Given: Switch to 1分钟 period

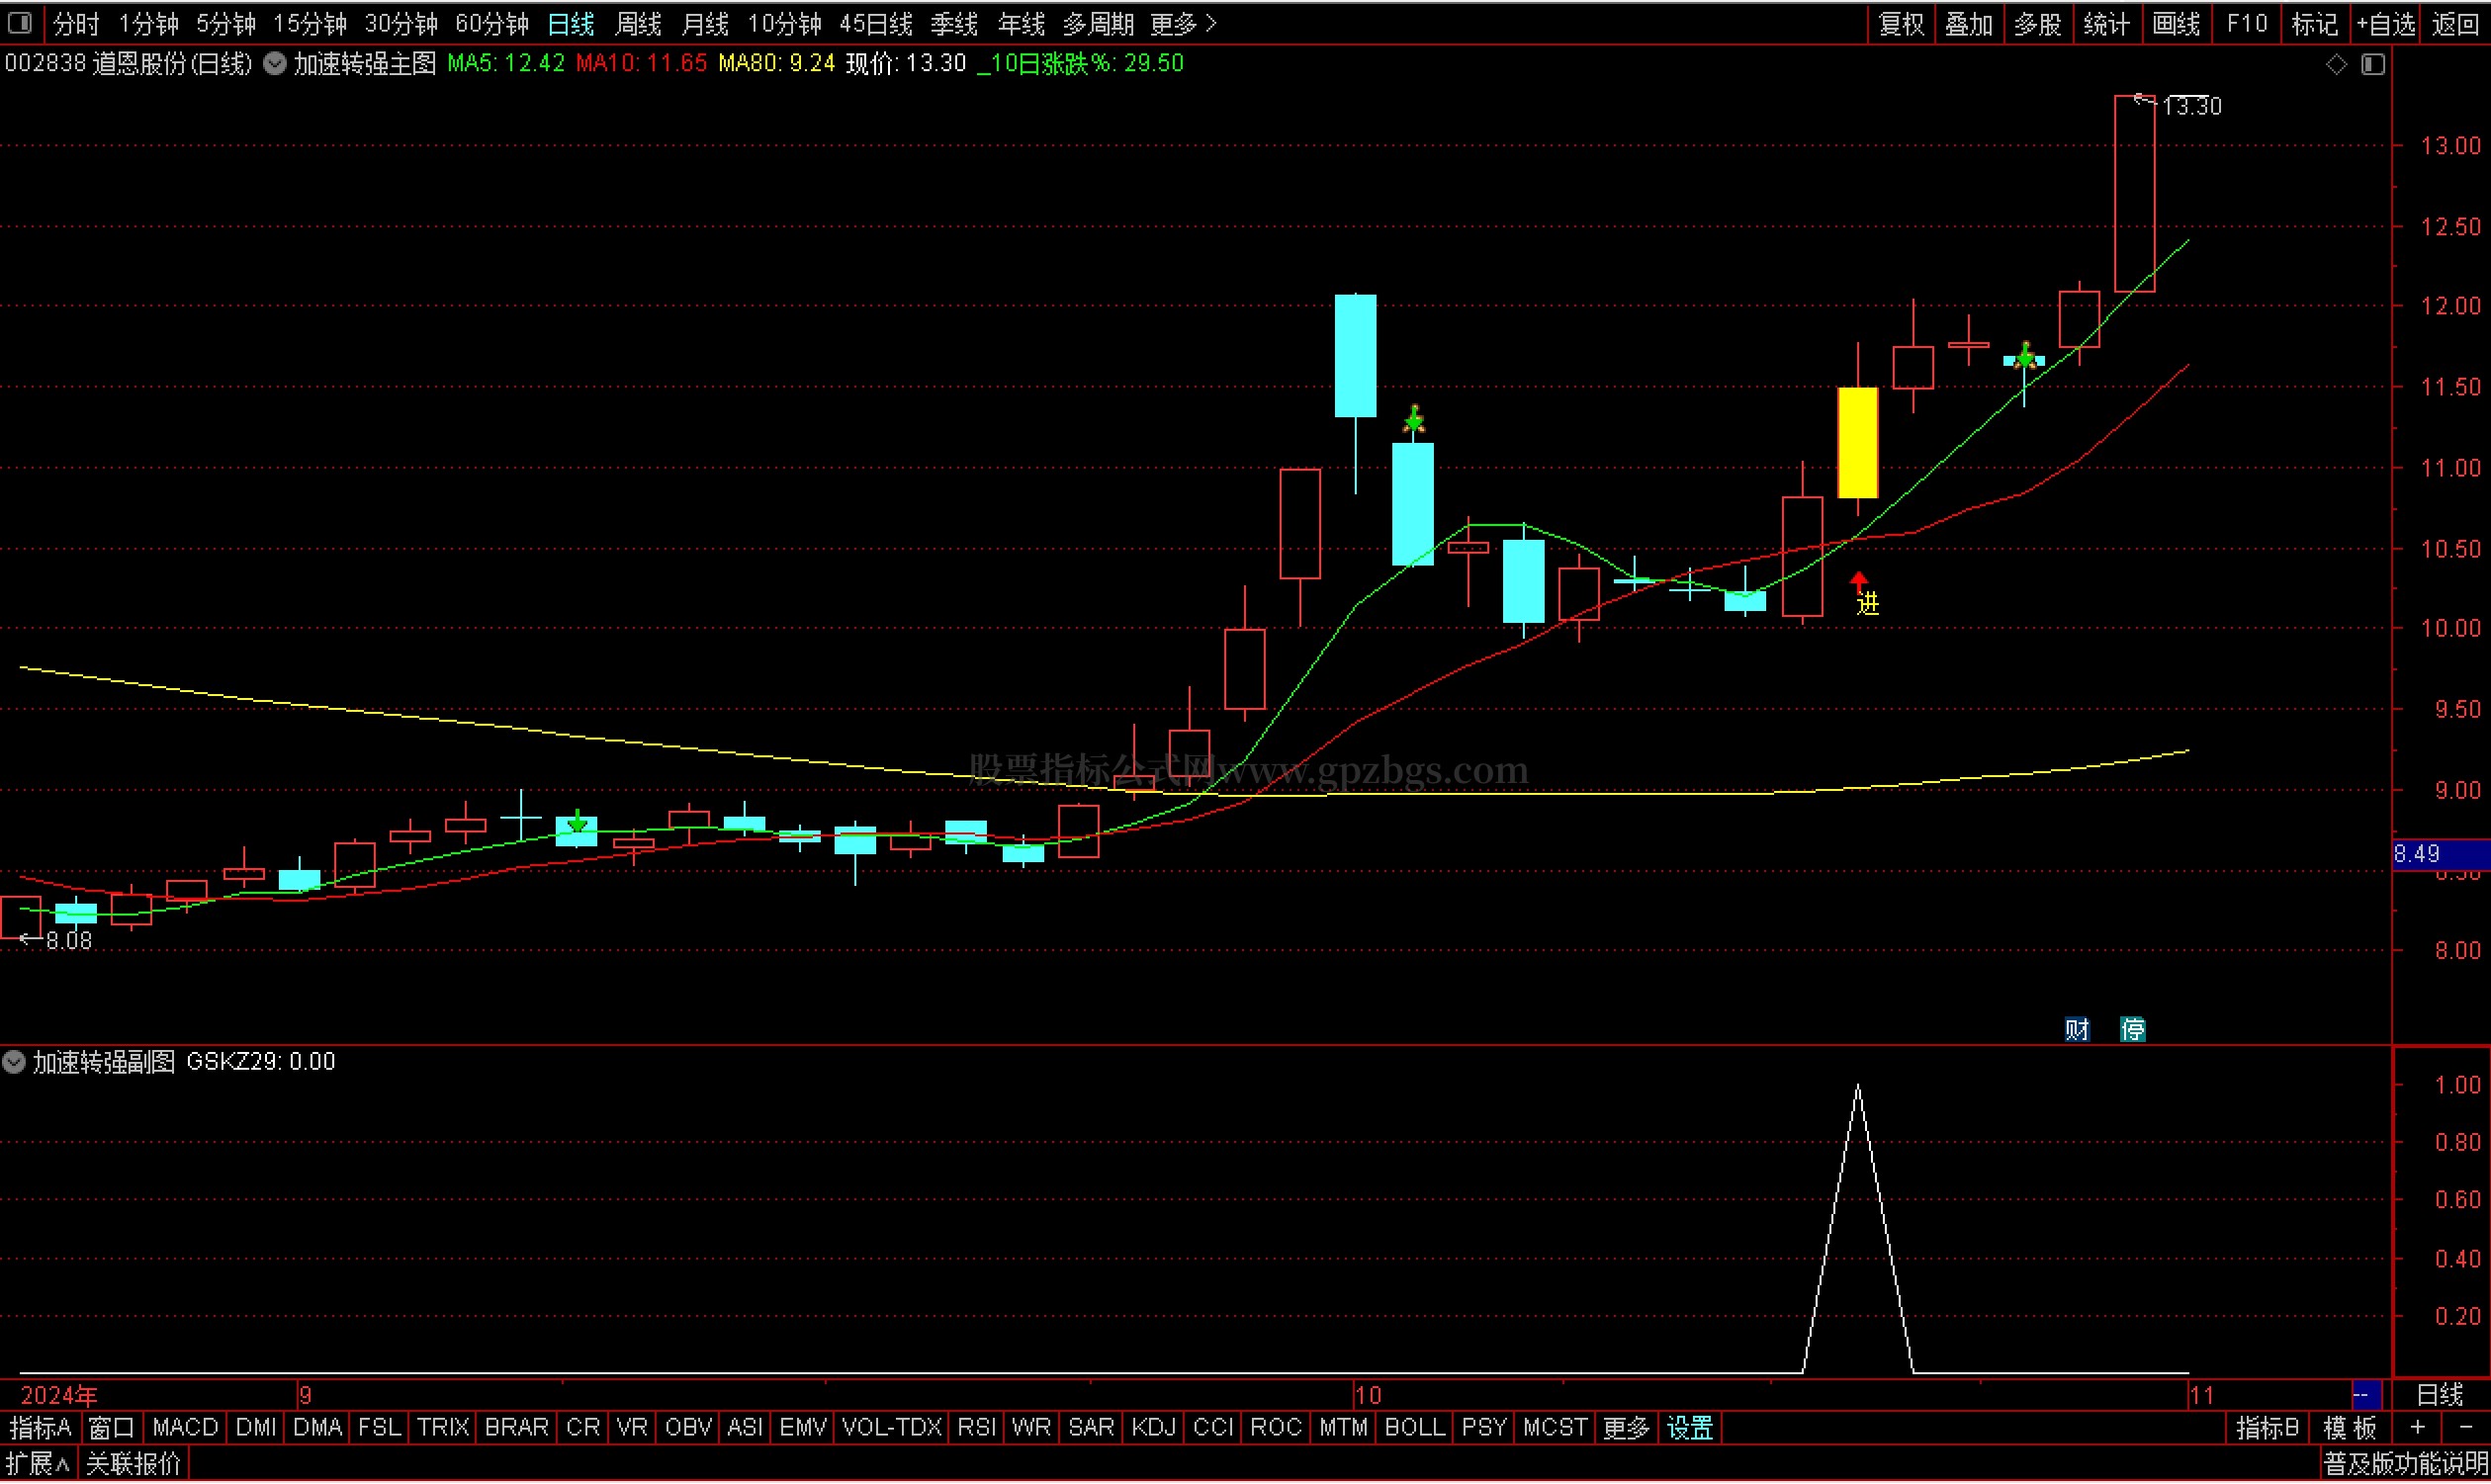Looking at the screenshot, I should click(148, 24).
